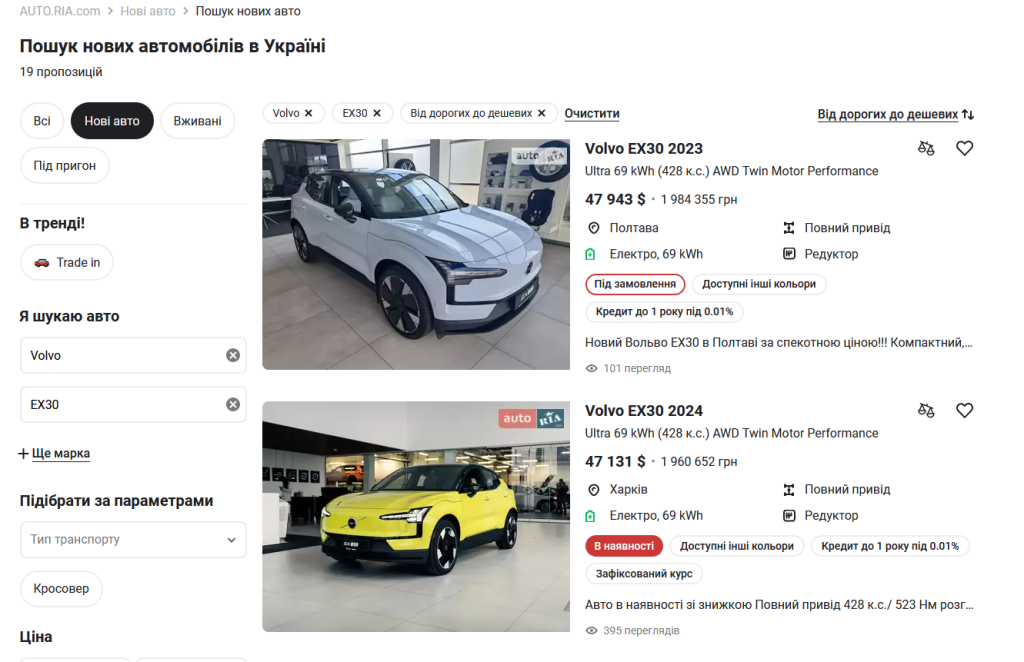Add Volvo EX30 2024 to comparison
The height and width of the screenshot is (662, 1024).
pyautogui.click(x=926, y=410)
